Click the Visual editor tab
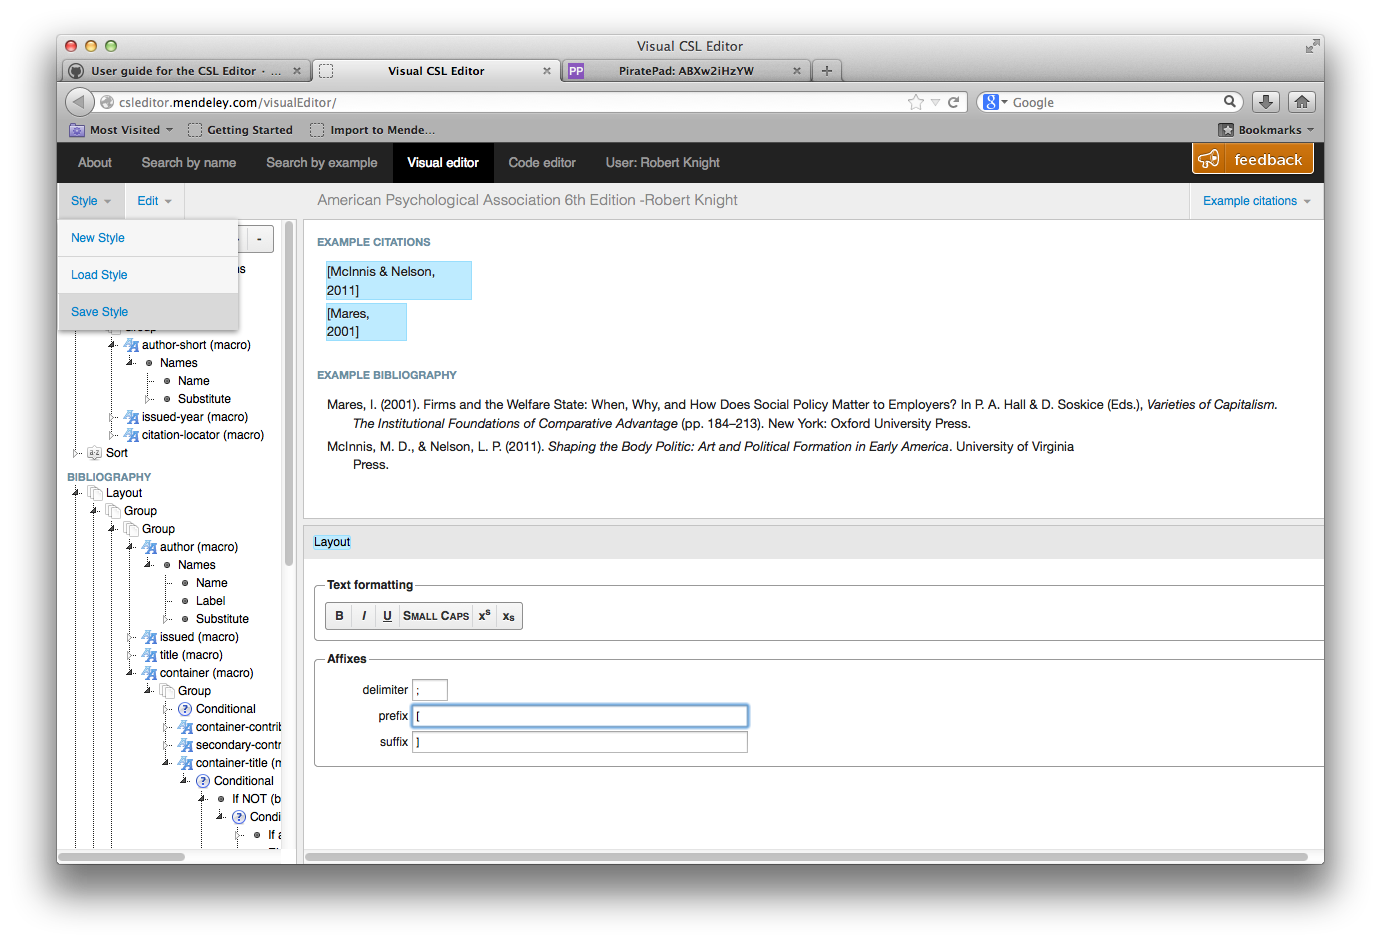Image resolution: width=1381 pixels, height=943 pixels. coord(443,163)
